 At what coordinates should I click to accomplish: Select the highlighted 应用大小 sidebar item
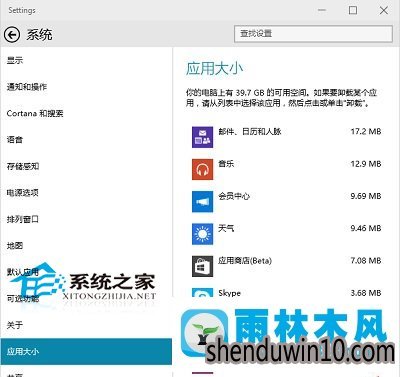[x=86, y=351]
